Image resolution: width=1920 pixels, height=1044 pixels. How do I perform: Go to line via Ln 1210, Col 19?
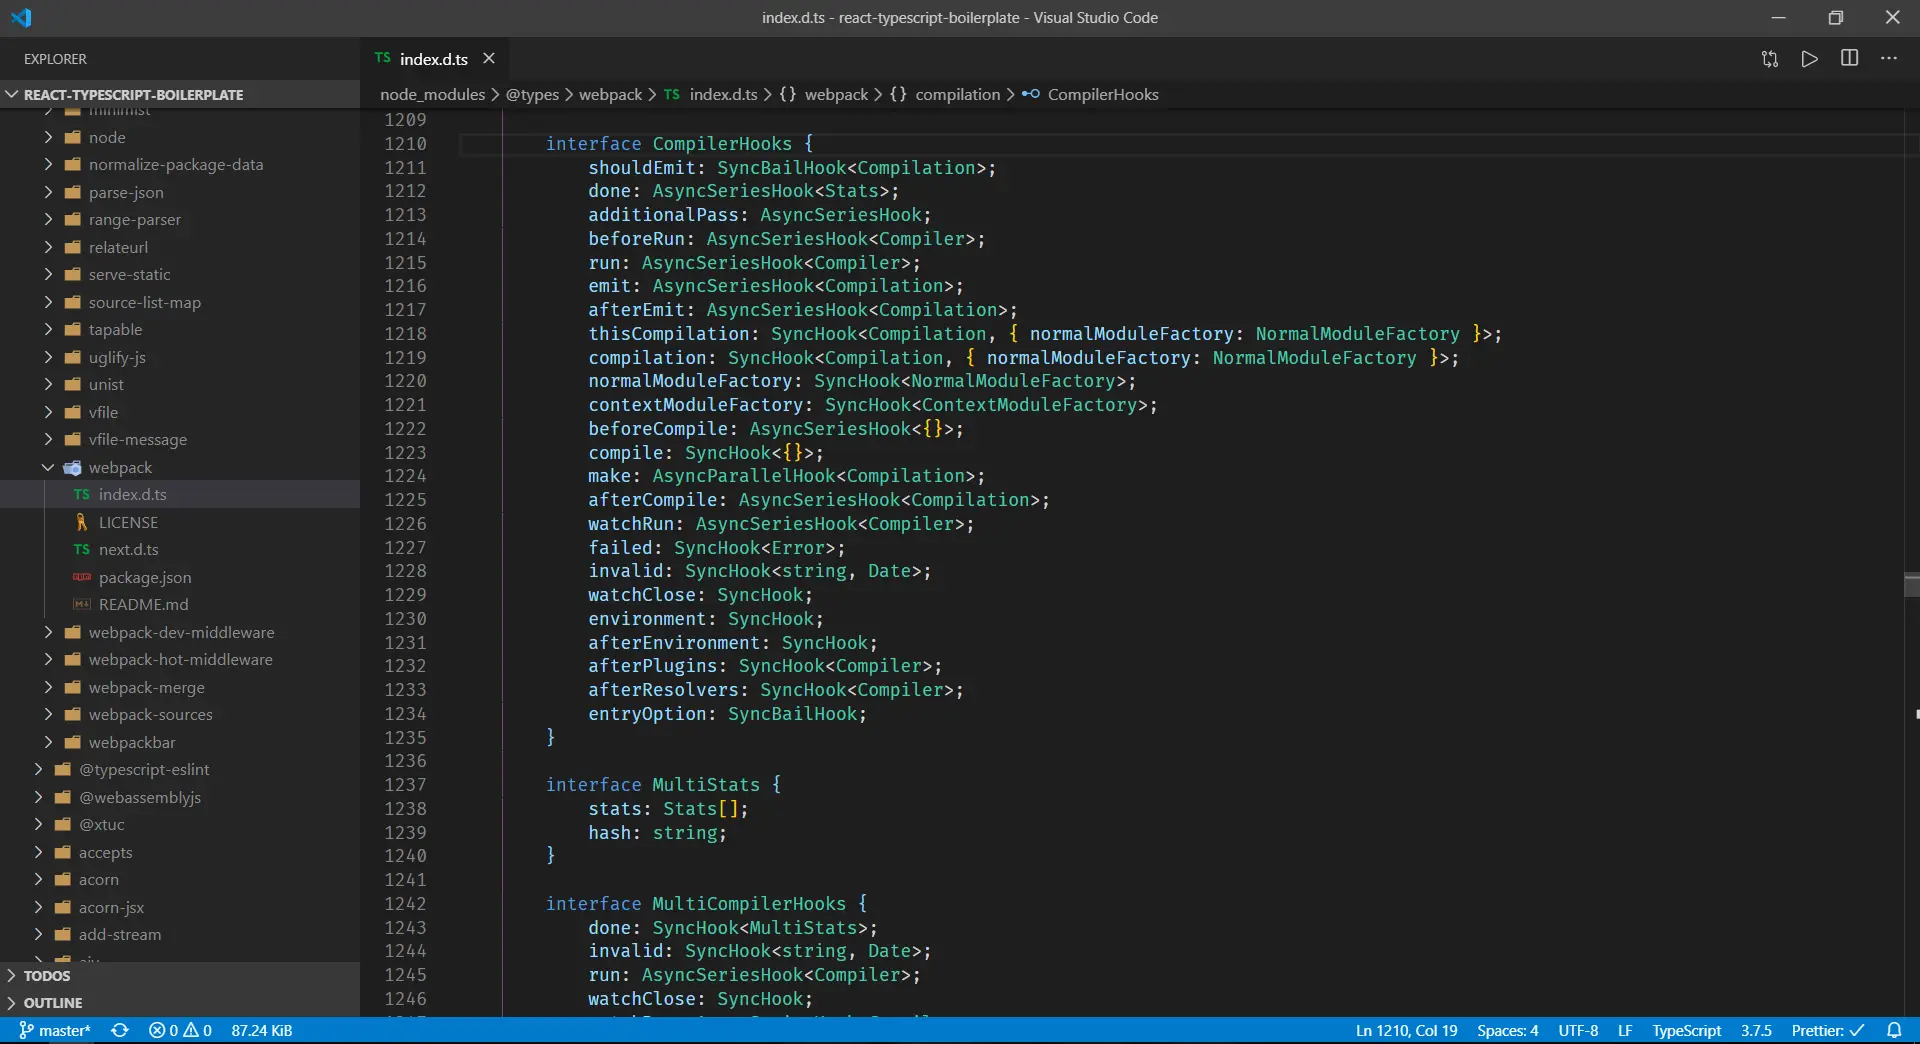1407,1031
